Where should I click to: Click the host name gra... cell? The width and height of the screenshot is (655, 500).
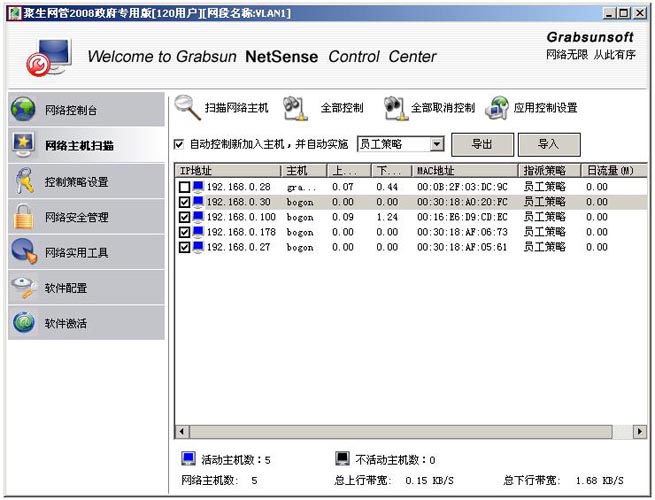pyautogui.click(x=301, y=187)
